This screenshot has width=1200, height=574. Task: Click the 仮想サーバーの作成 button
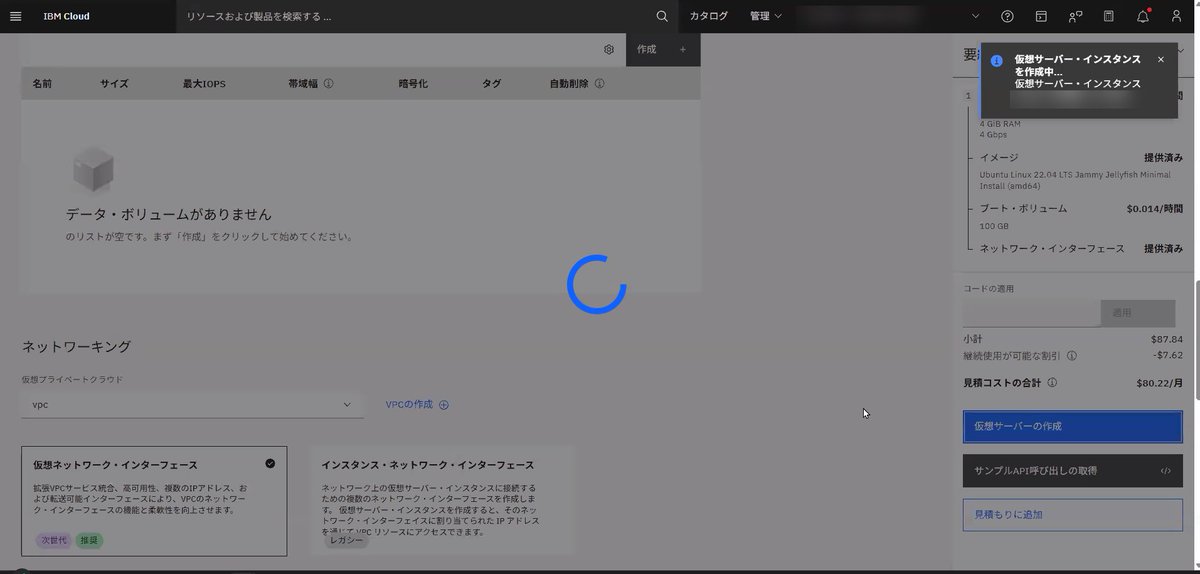[x=1073, y=426]
